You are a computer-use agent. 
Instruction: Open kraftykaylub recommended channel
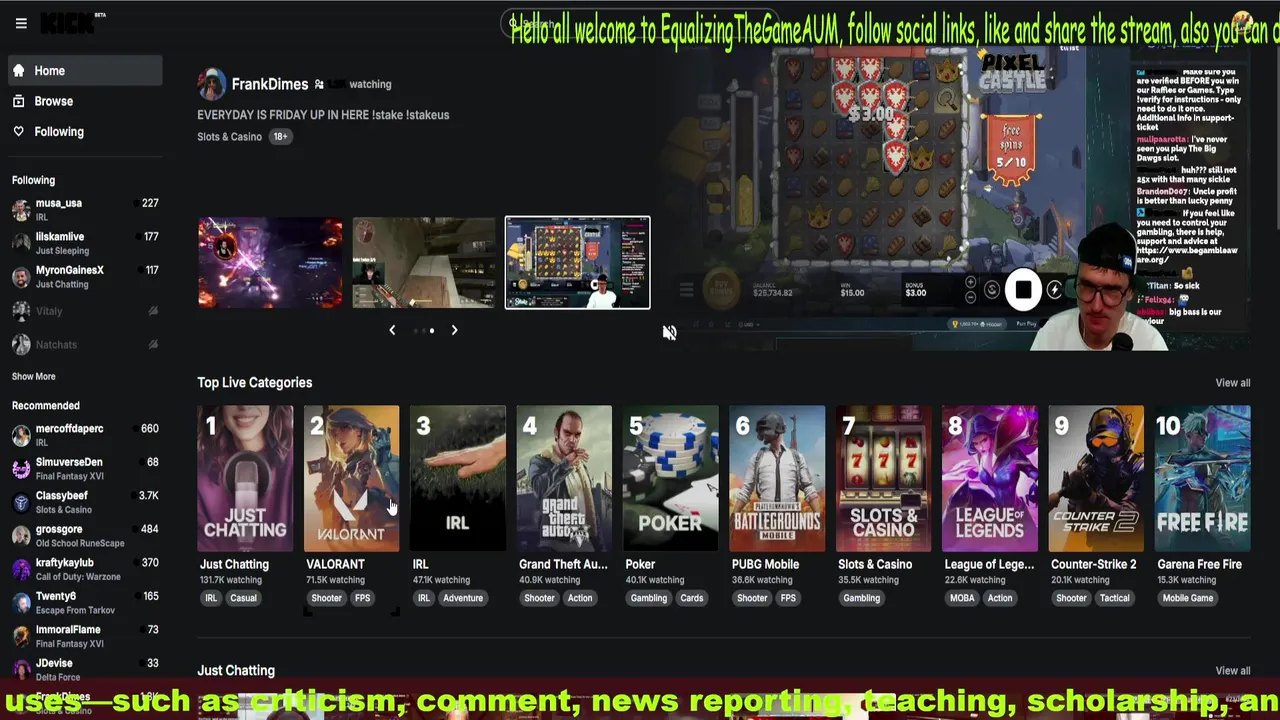point(84,569)
